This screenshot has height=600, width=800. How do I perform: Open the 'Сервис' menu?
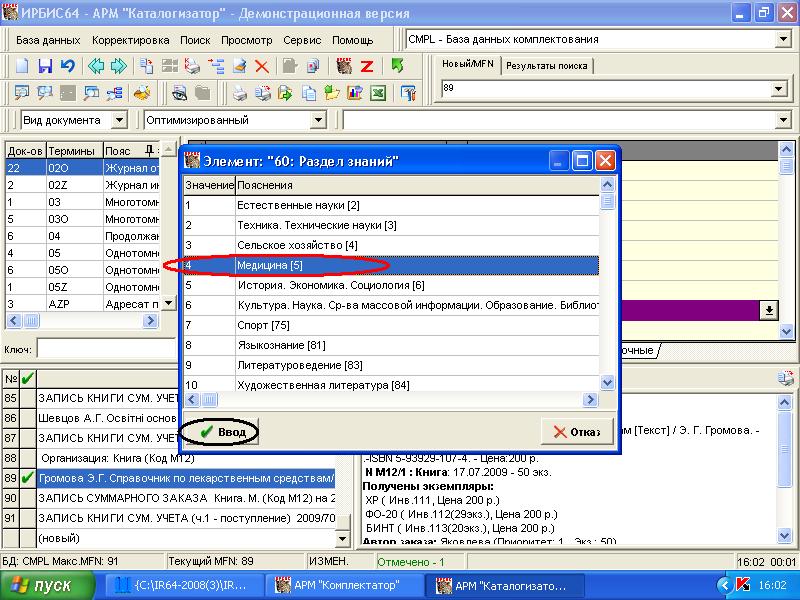(x=302, y=40)
